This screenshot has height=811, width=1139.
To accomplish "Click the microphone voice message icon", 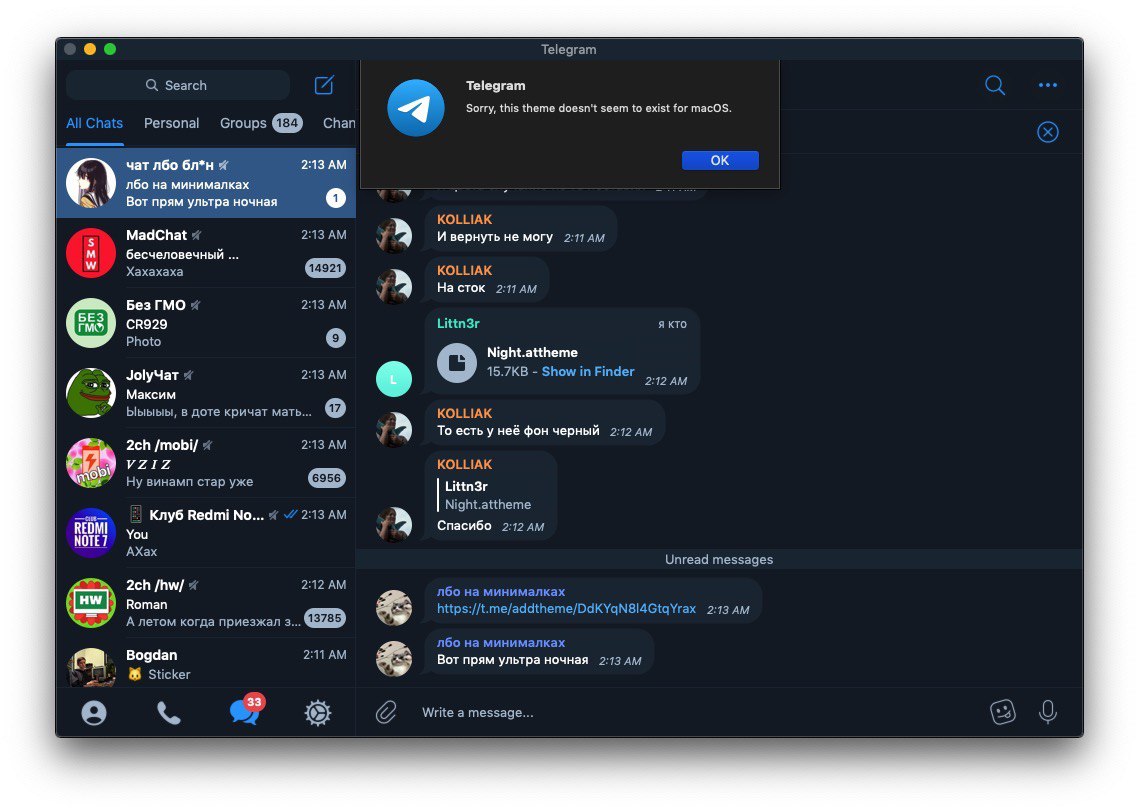I will [1047, 712].
